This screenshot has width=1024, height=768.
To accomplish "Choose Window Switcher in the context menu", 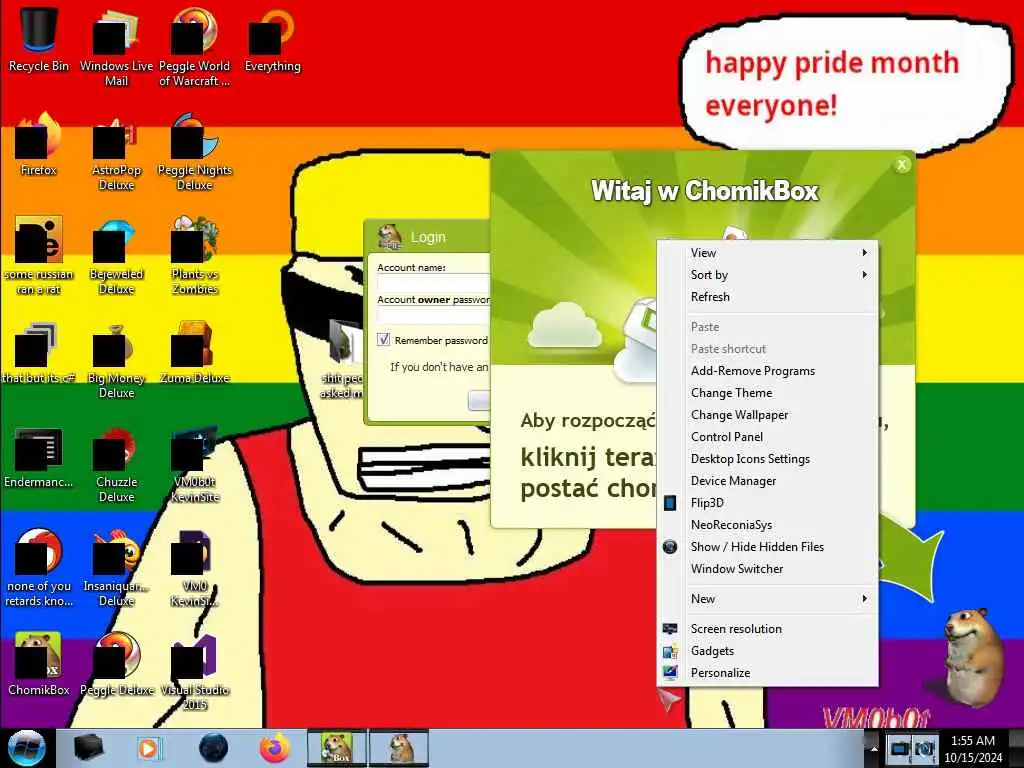I will 767,569.
